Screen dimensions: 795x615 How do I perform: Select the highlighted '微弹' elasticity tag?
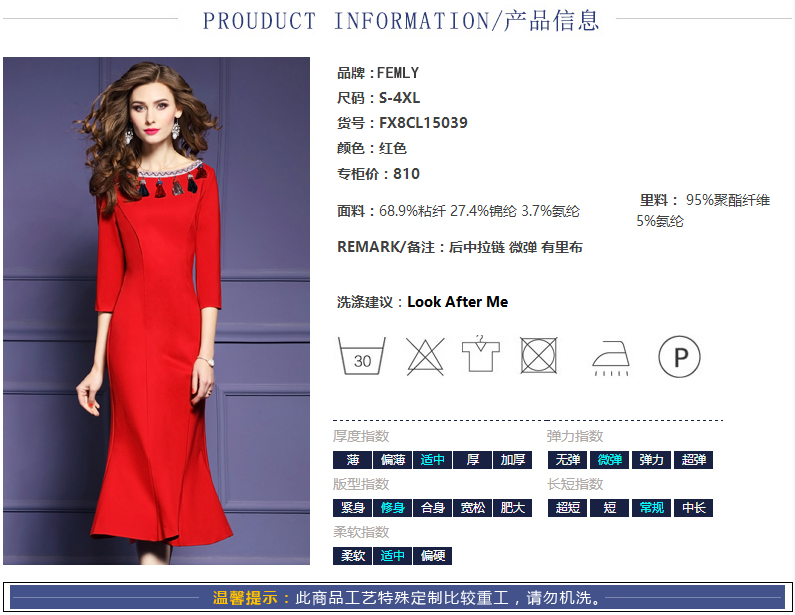(609, 460)
